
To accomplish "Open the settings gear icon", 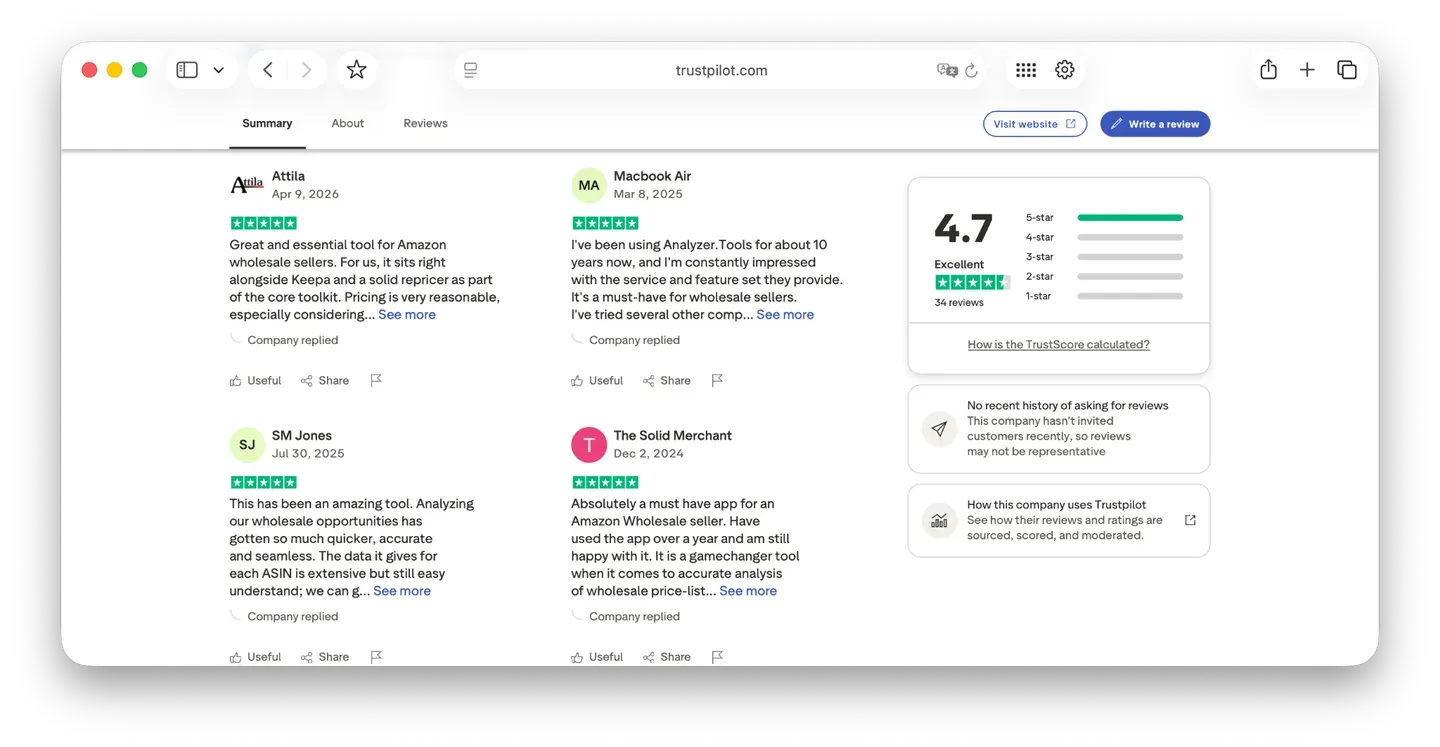I will [1065, 70].
